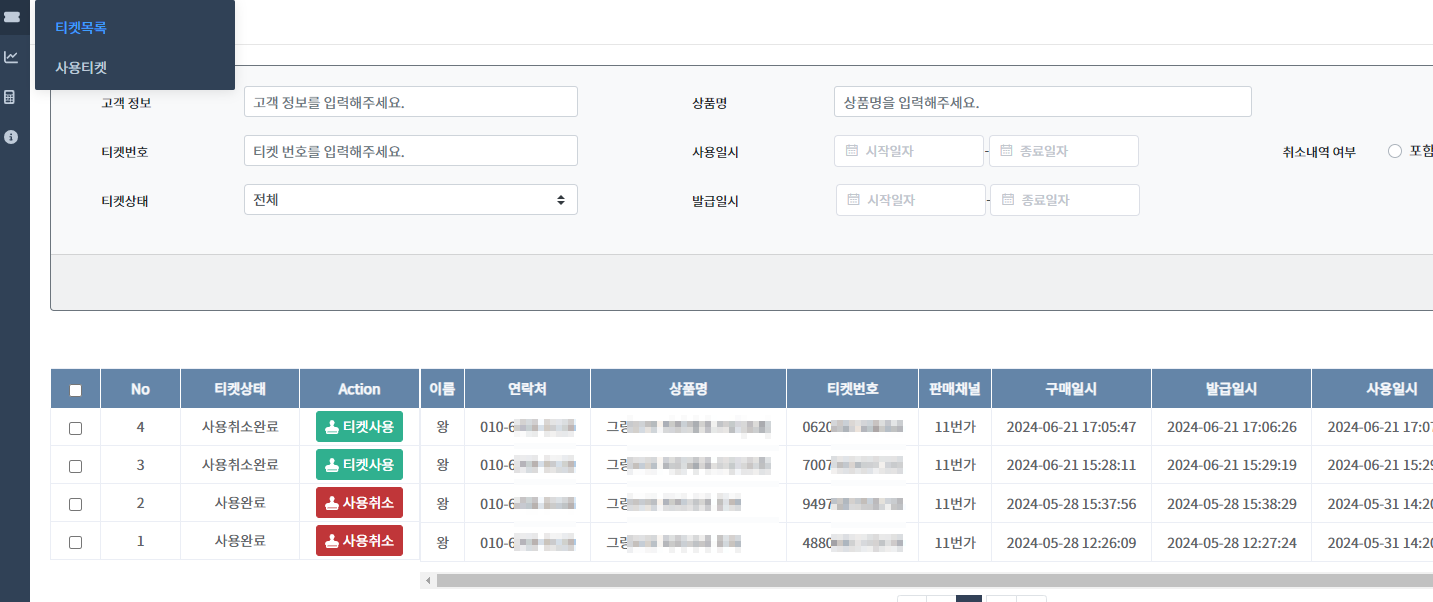Click the 판매채널 column header

click(955, 389)
